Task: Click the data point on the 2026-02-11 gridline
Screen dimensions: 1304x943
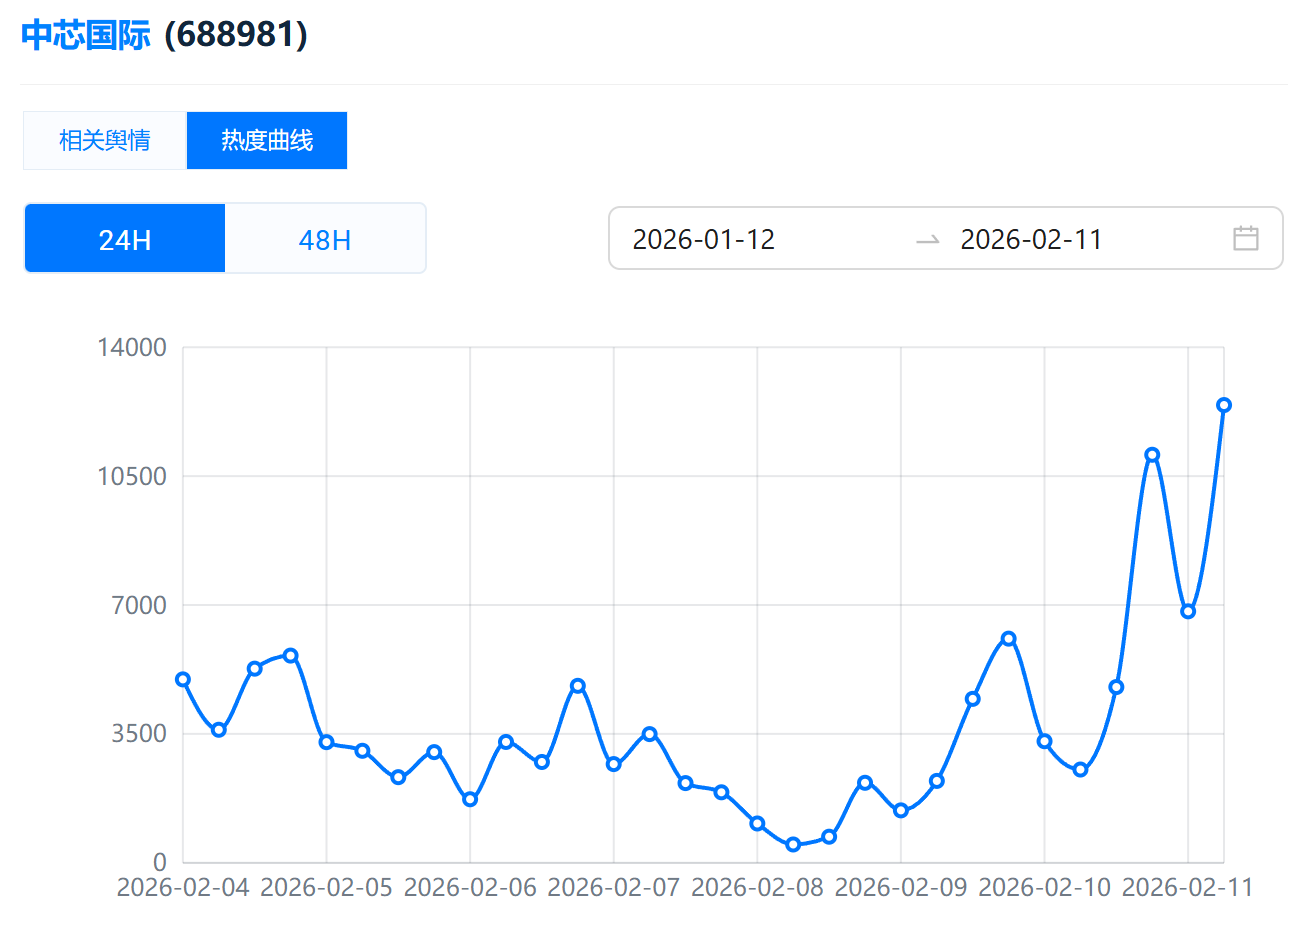Action: pyautogui.click(x=1188, y=611)
